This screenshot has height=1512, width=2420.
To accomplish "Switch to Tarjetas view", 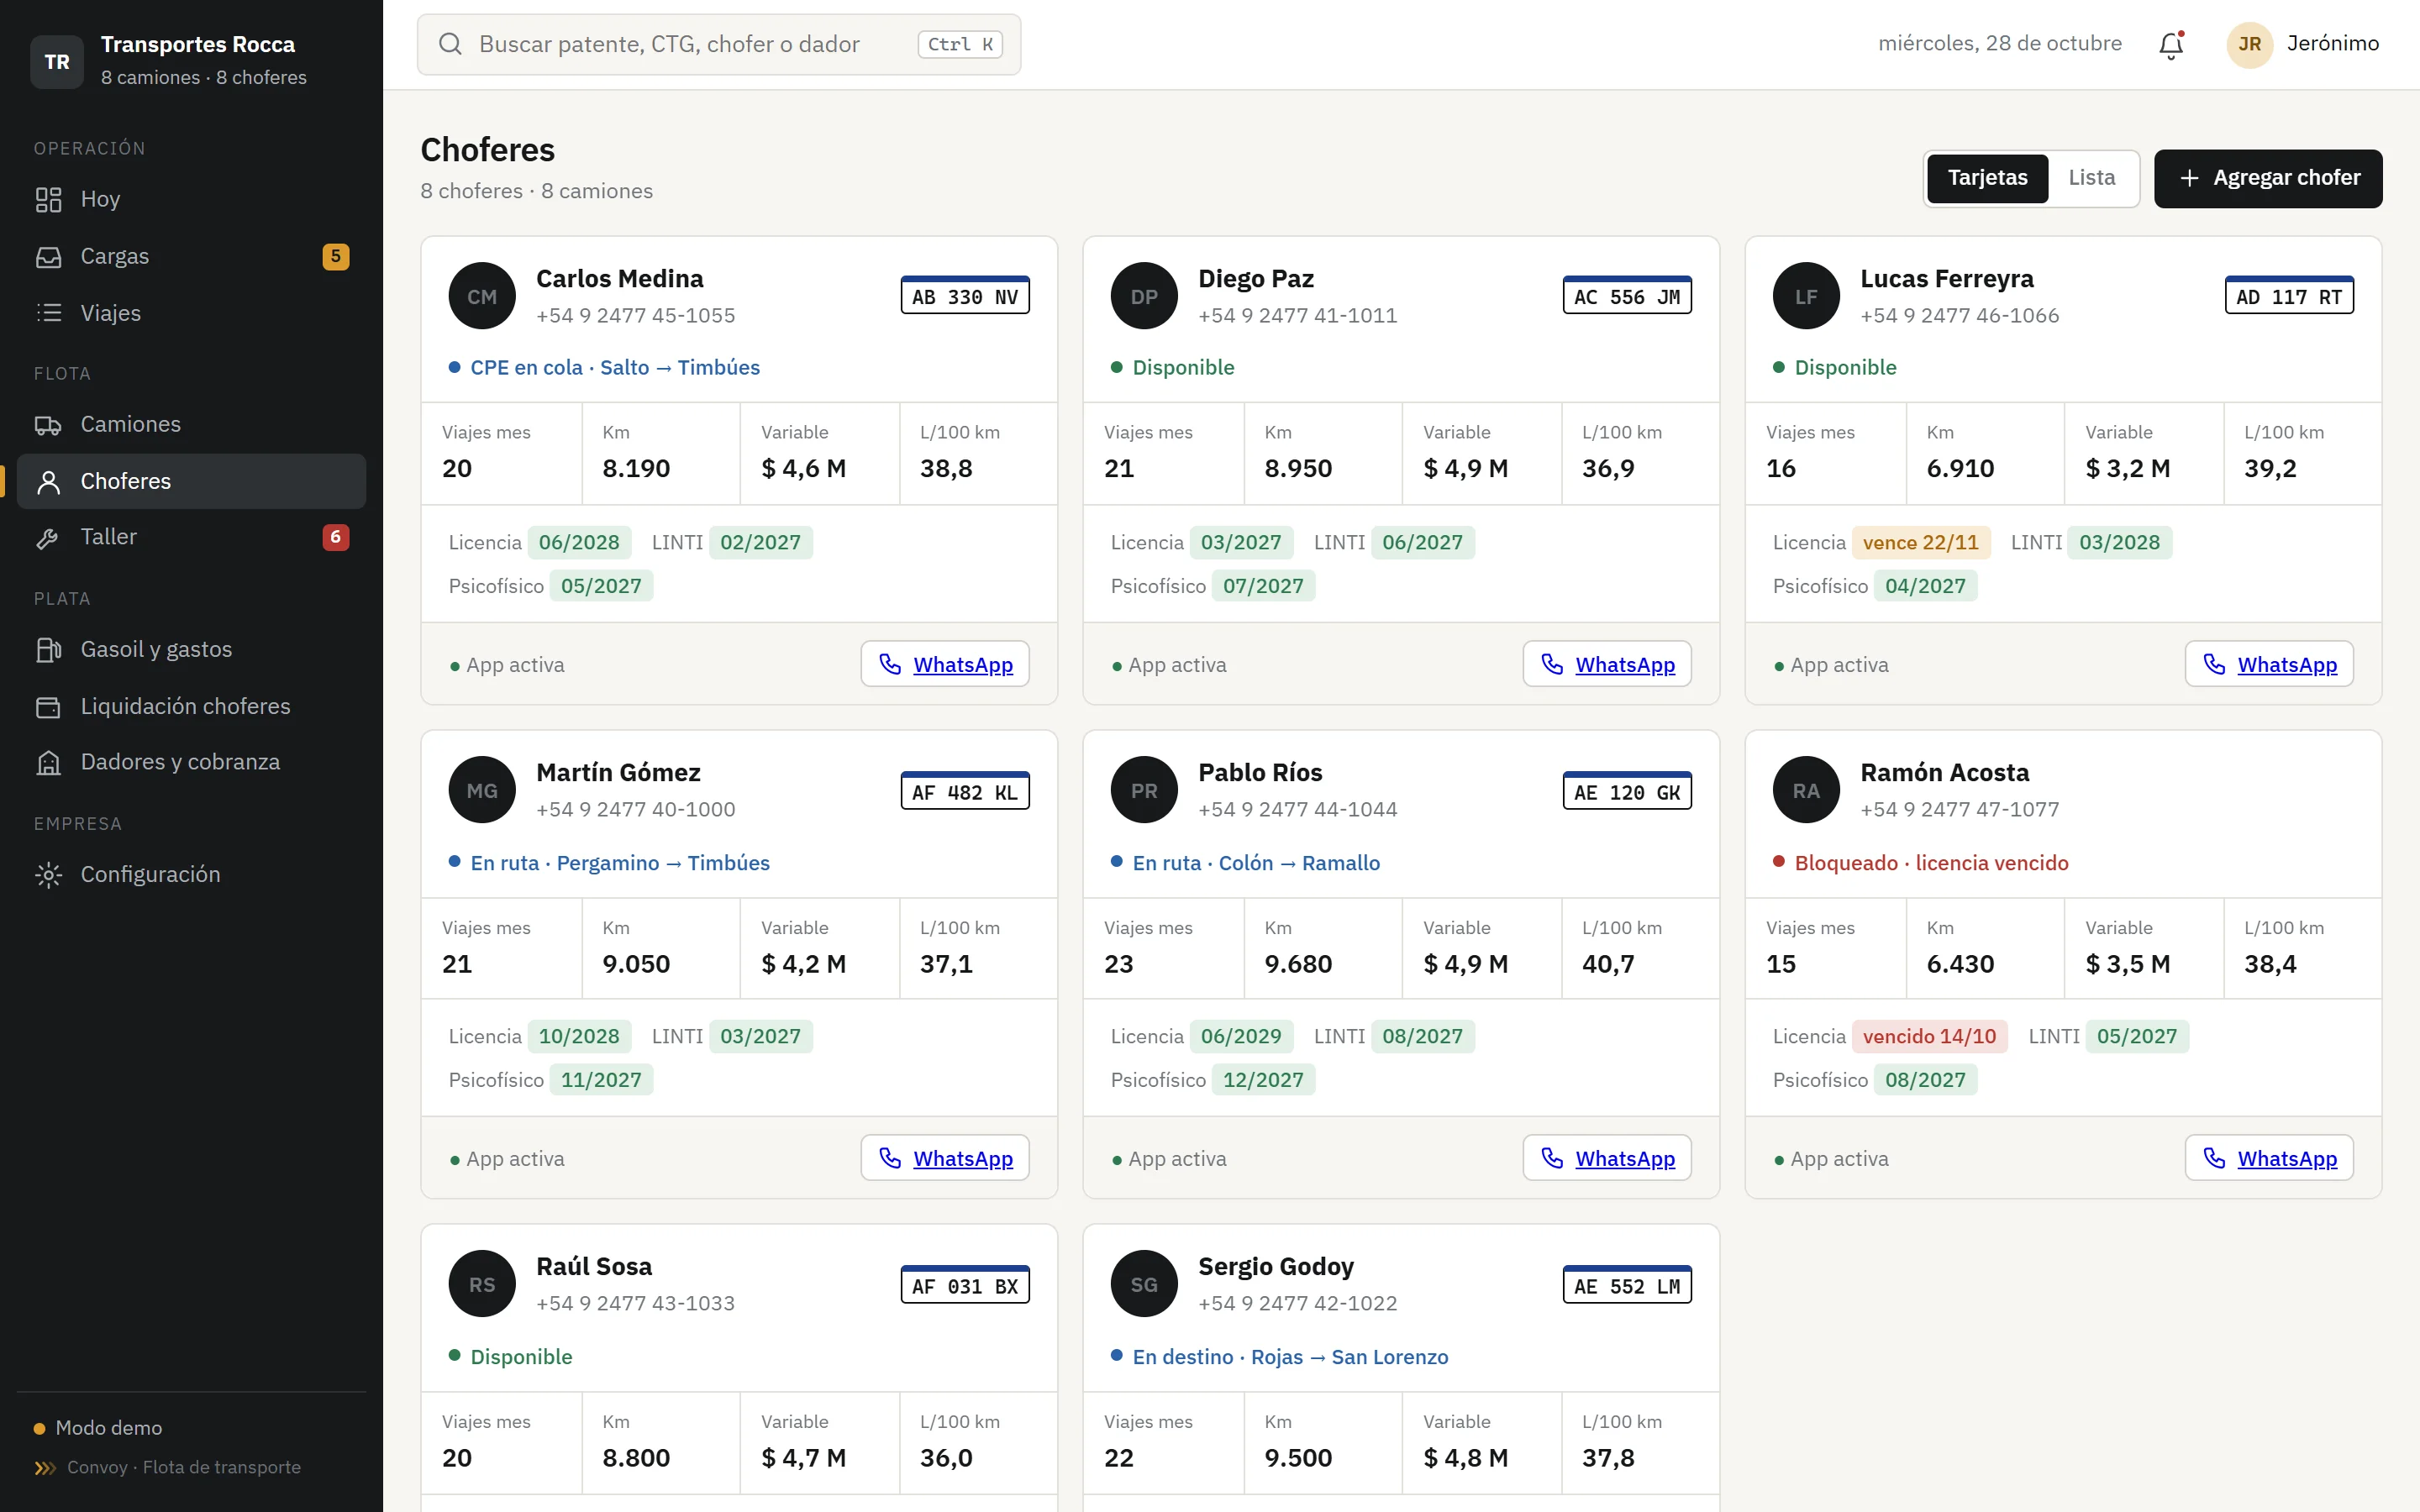I will pos(1987,178).
